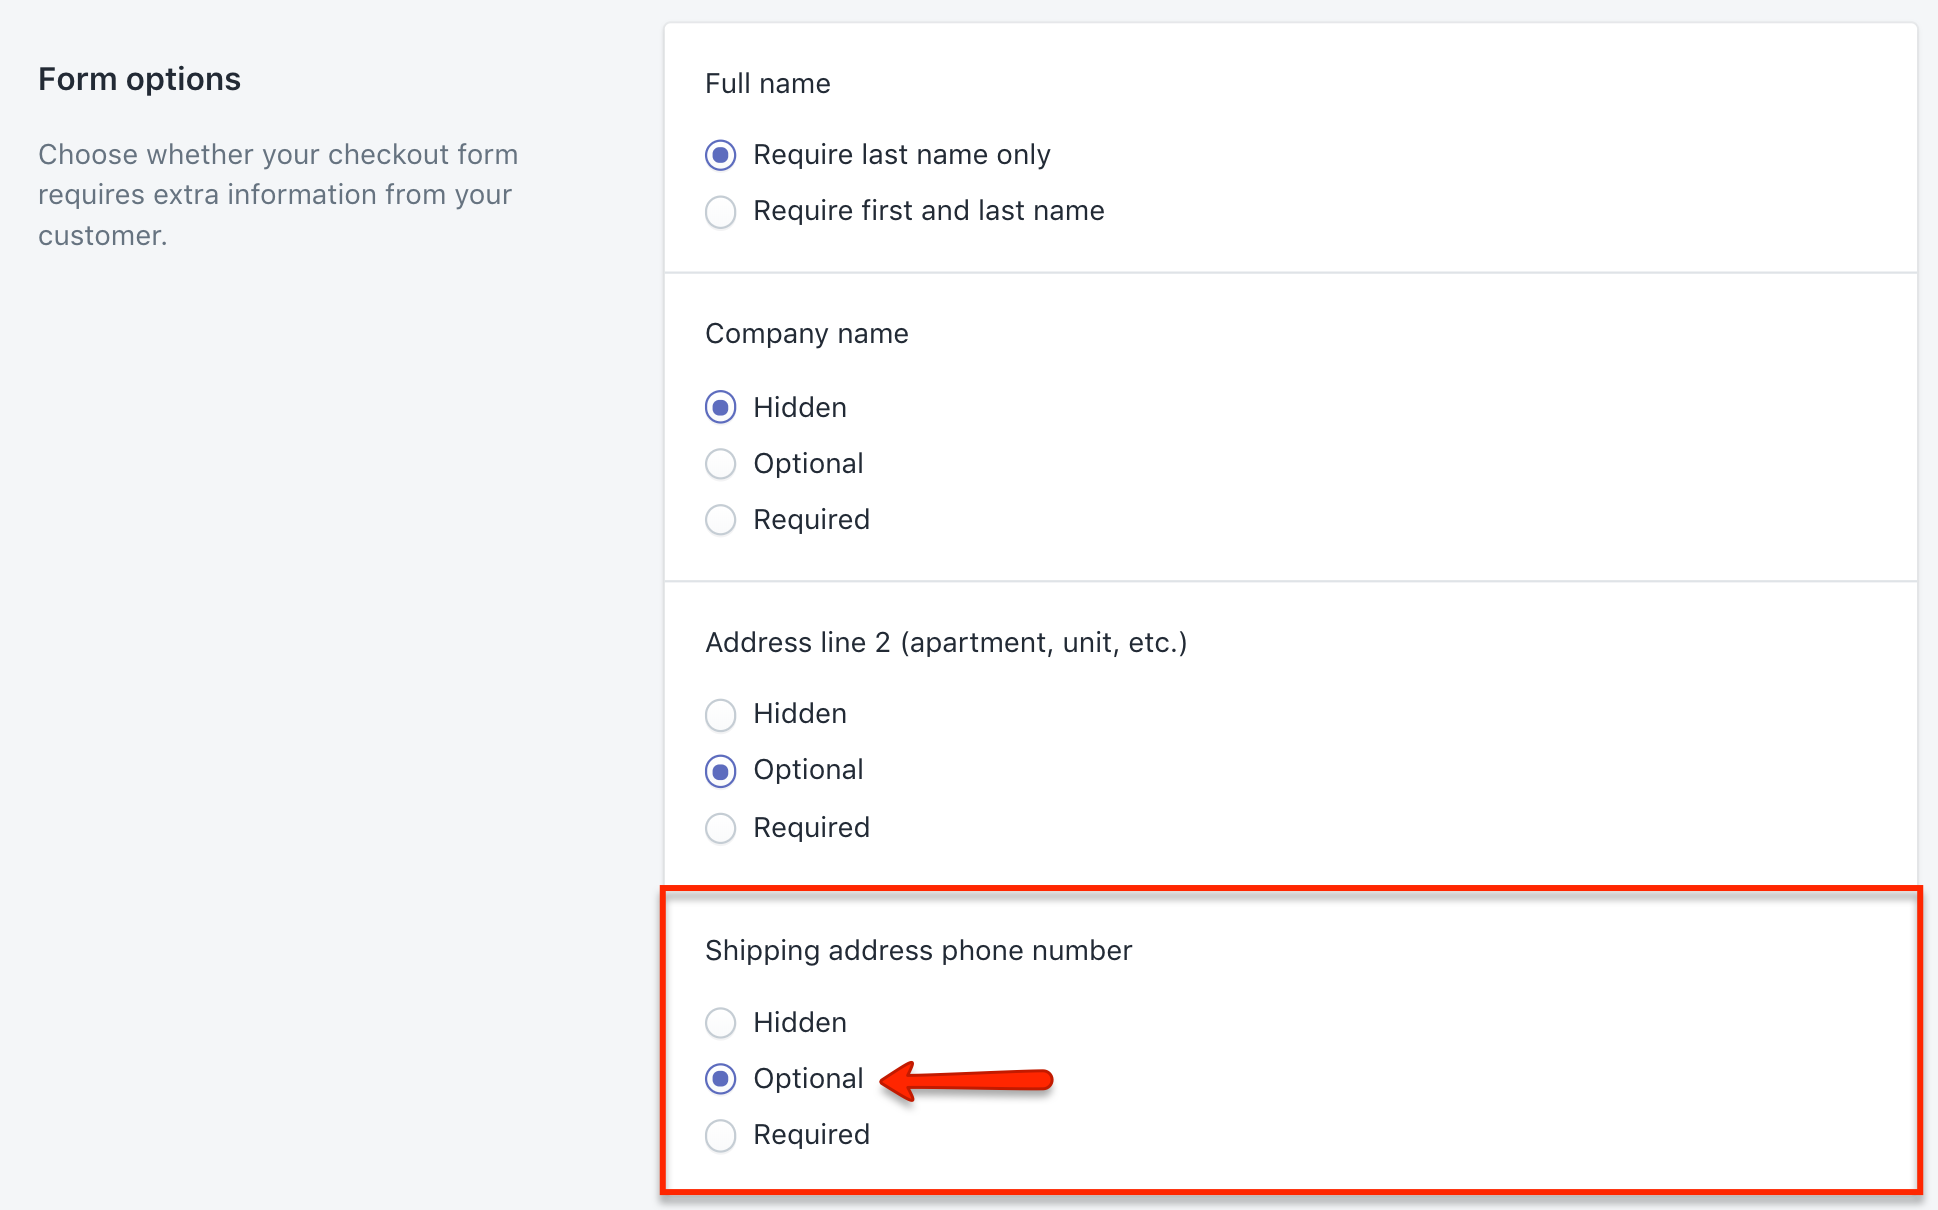Click the Form options heading
The height and width of the screenshot is (1210, 1938).
139,79
